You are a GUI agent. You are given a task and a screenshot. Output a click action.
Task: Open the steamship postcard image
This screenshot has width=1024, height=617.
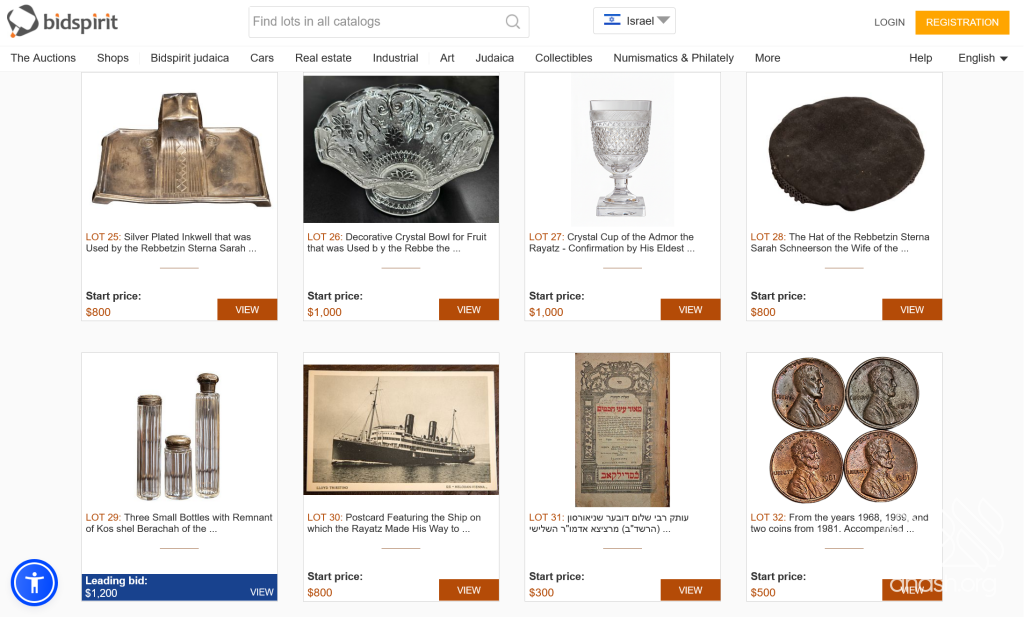[x=401, y=430]
